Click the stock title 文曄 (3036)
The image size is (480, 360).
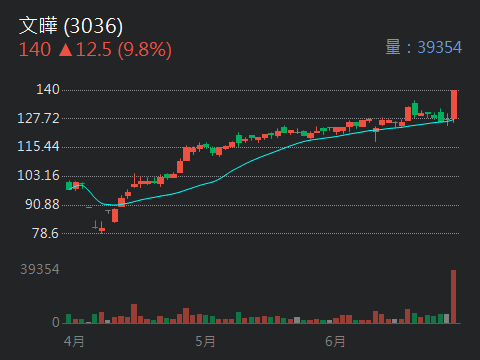coord(71,26)
